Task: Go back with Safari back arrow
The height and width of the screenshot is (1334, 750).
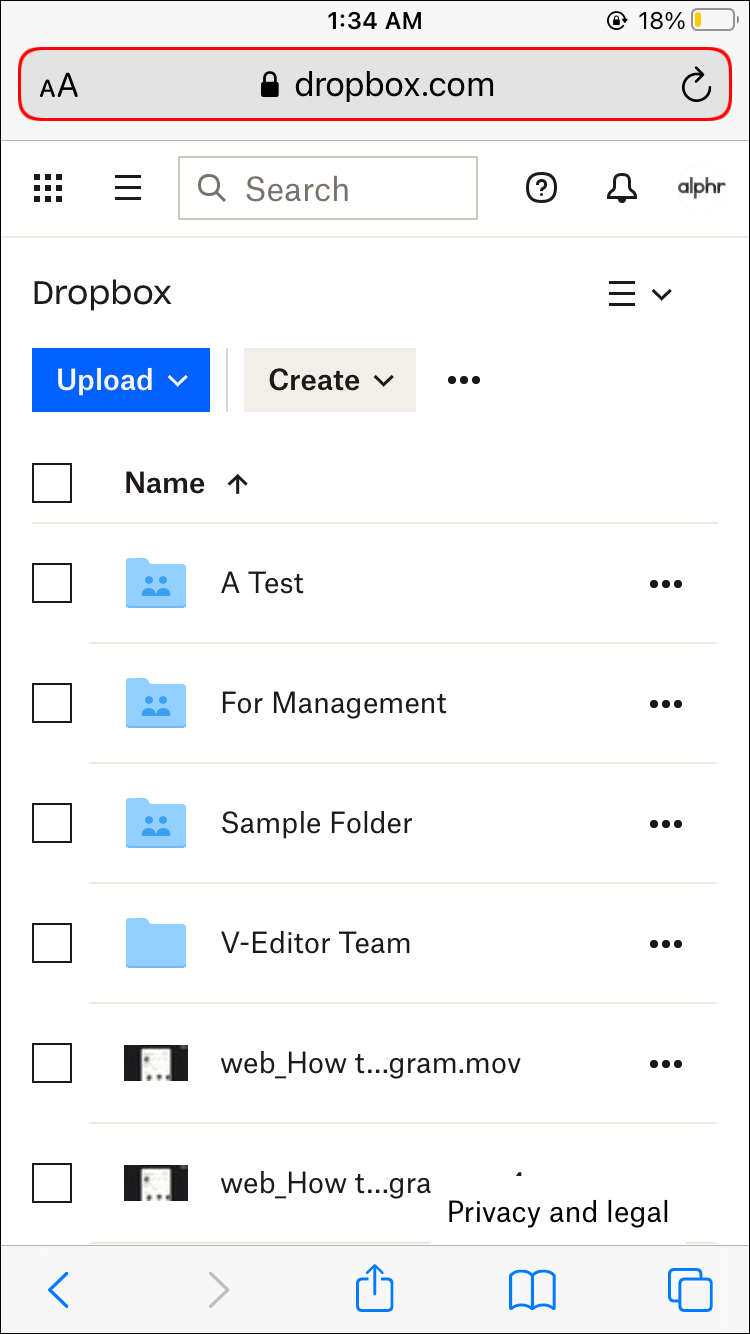Action: [59, 1289]
